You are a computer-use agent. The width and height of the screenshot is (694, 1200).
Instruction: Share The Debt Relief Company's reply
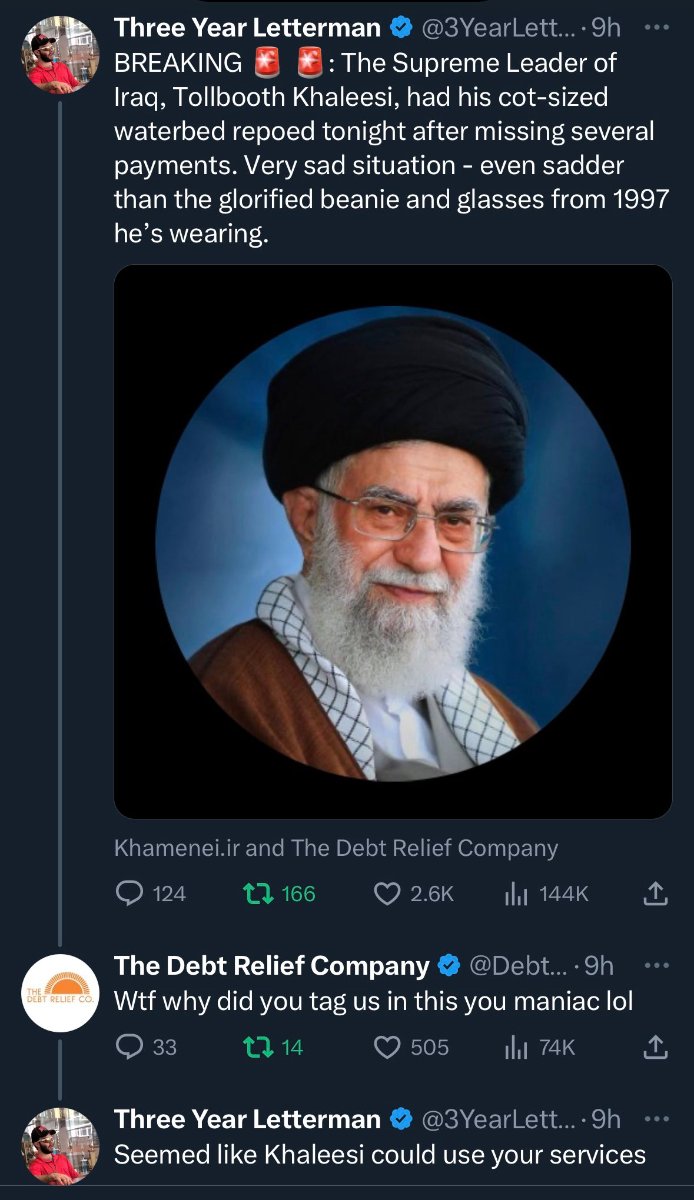655,1046
